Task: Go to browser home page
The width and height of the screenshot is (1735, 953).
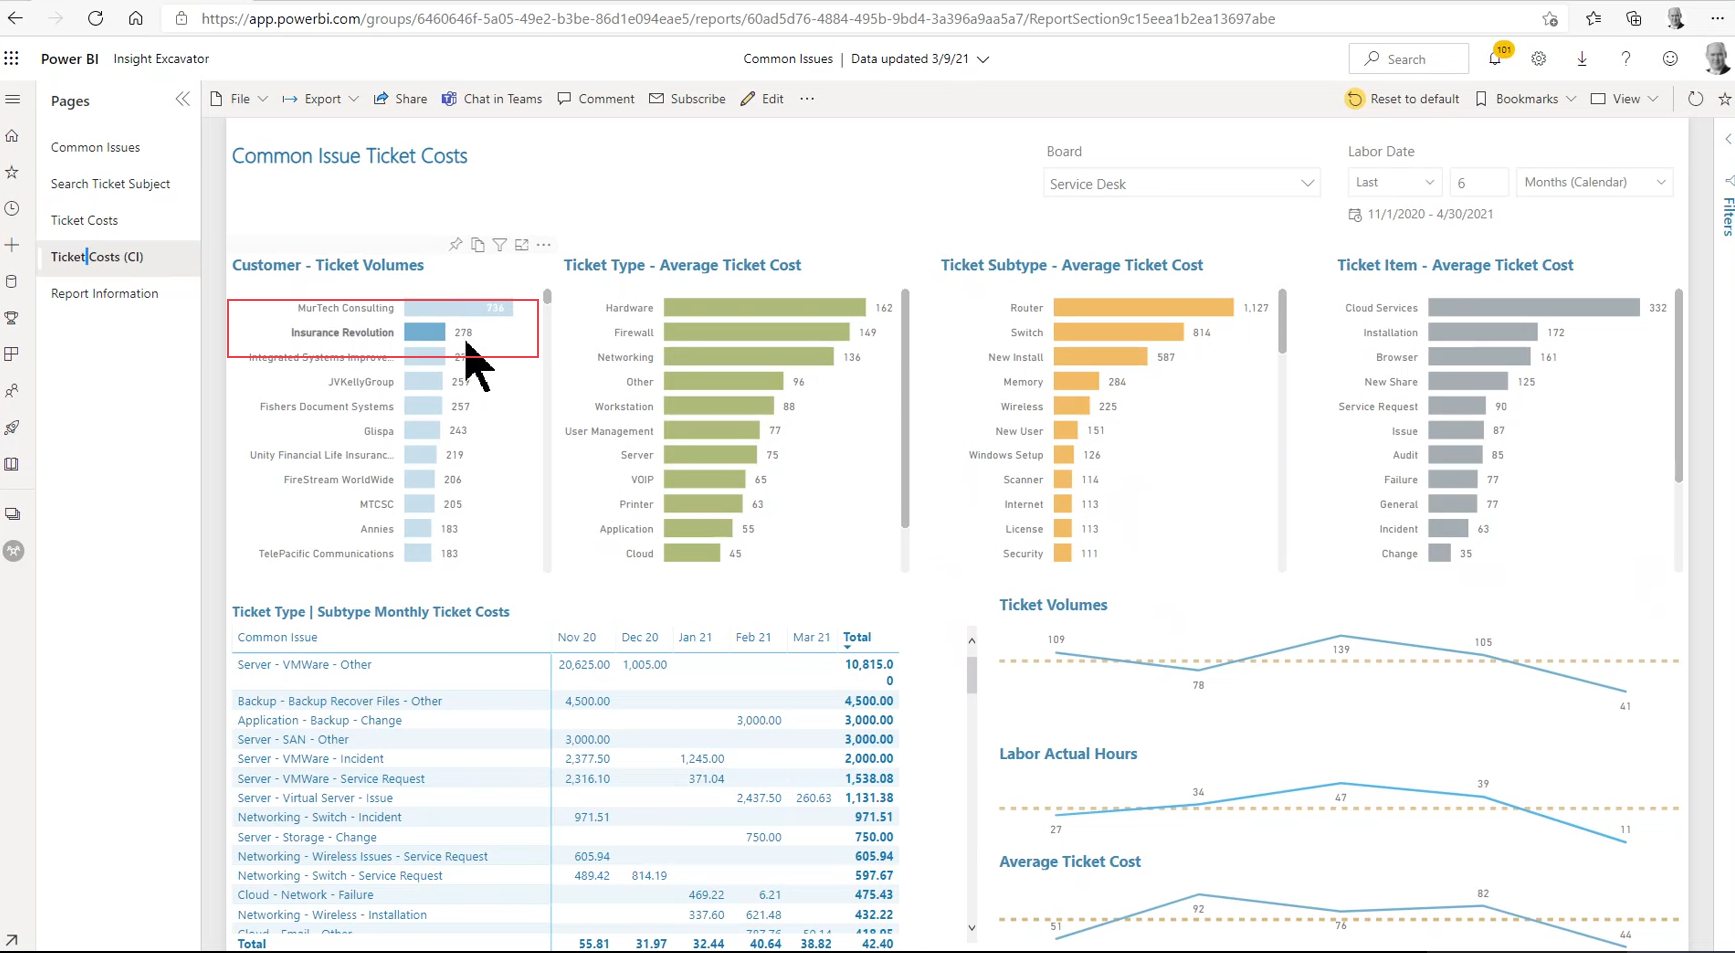Action: (136, 18)
